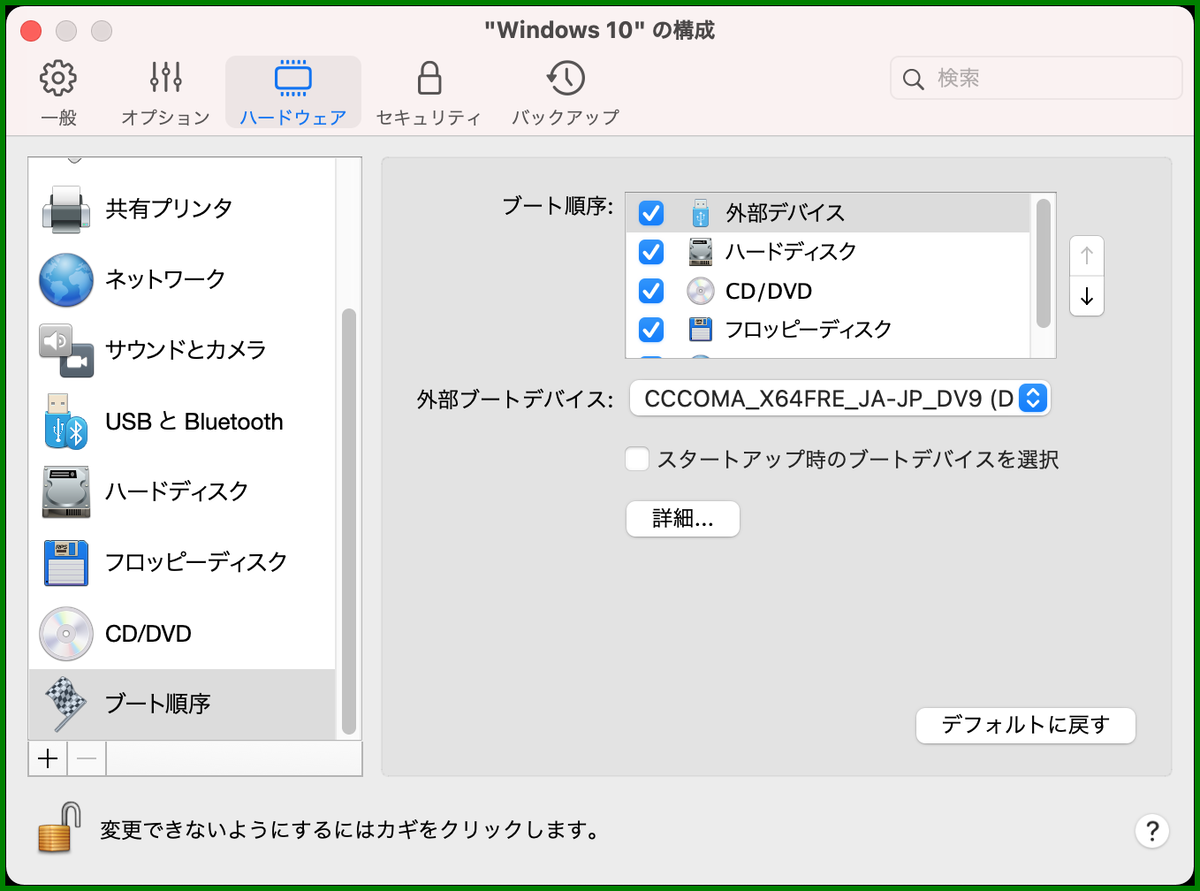The height and width of the screenshot is (891, 1200).
Task: Select USB と Bluetooth text in sidebar
Action: tap(194, 421)
